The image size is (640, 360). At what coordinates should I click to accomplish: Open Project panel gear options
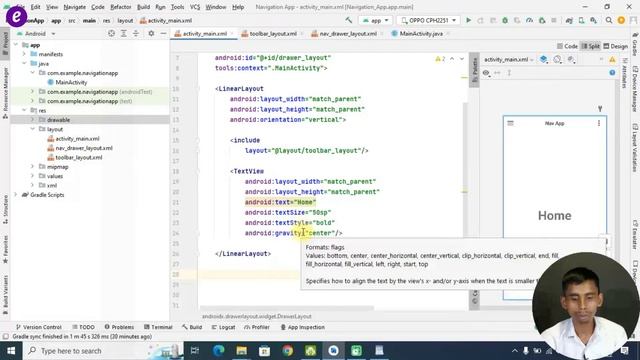click(x=151, y=33)
